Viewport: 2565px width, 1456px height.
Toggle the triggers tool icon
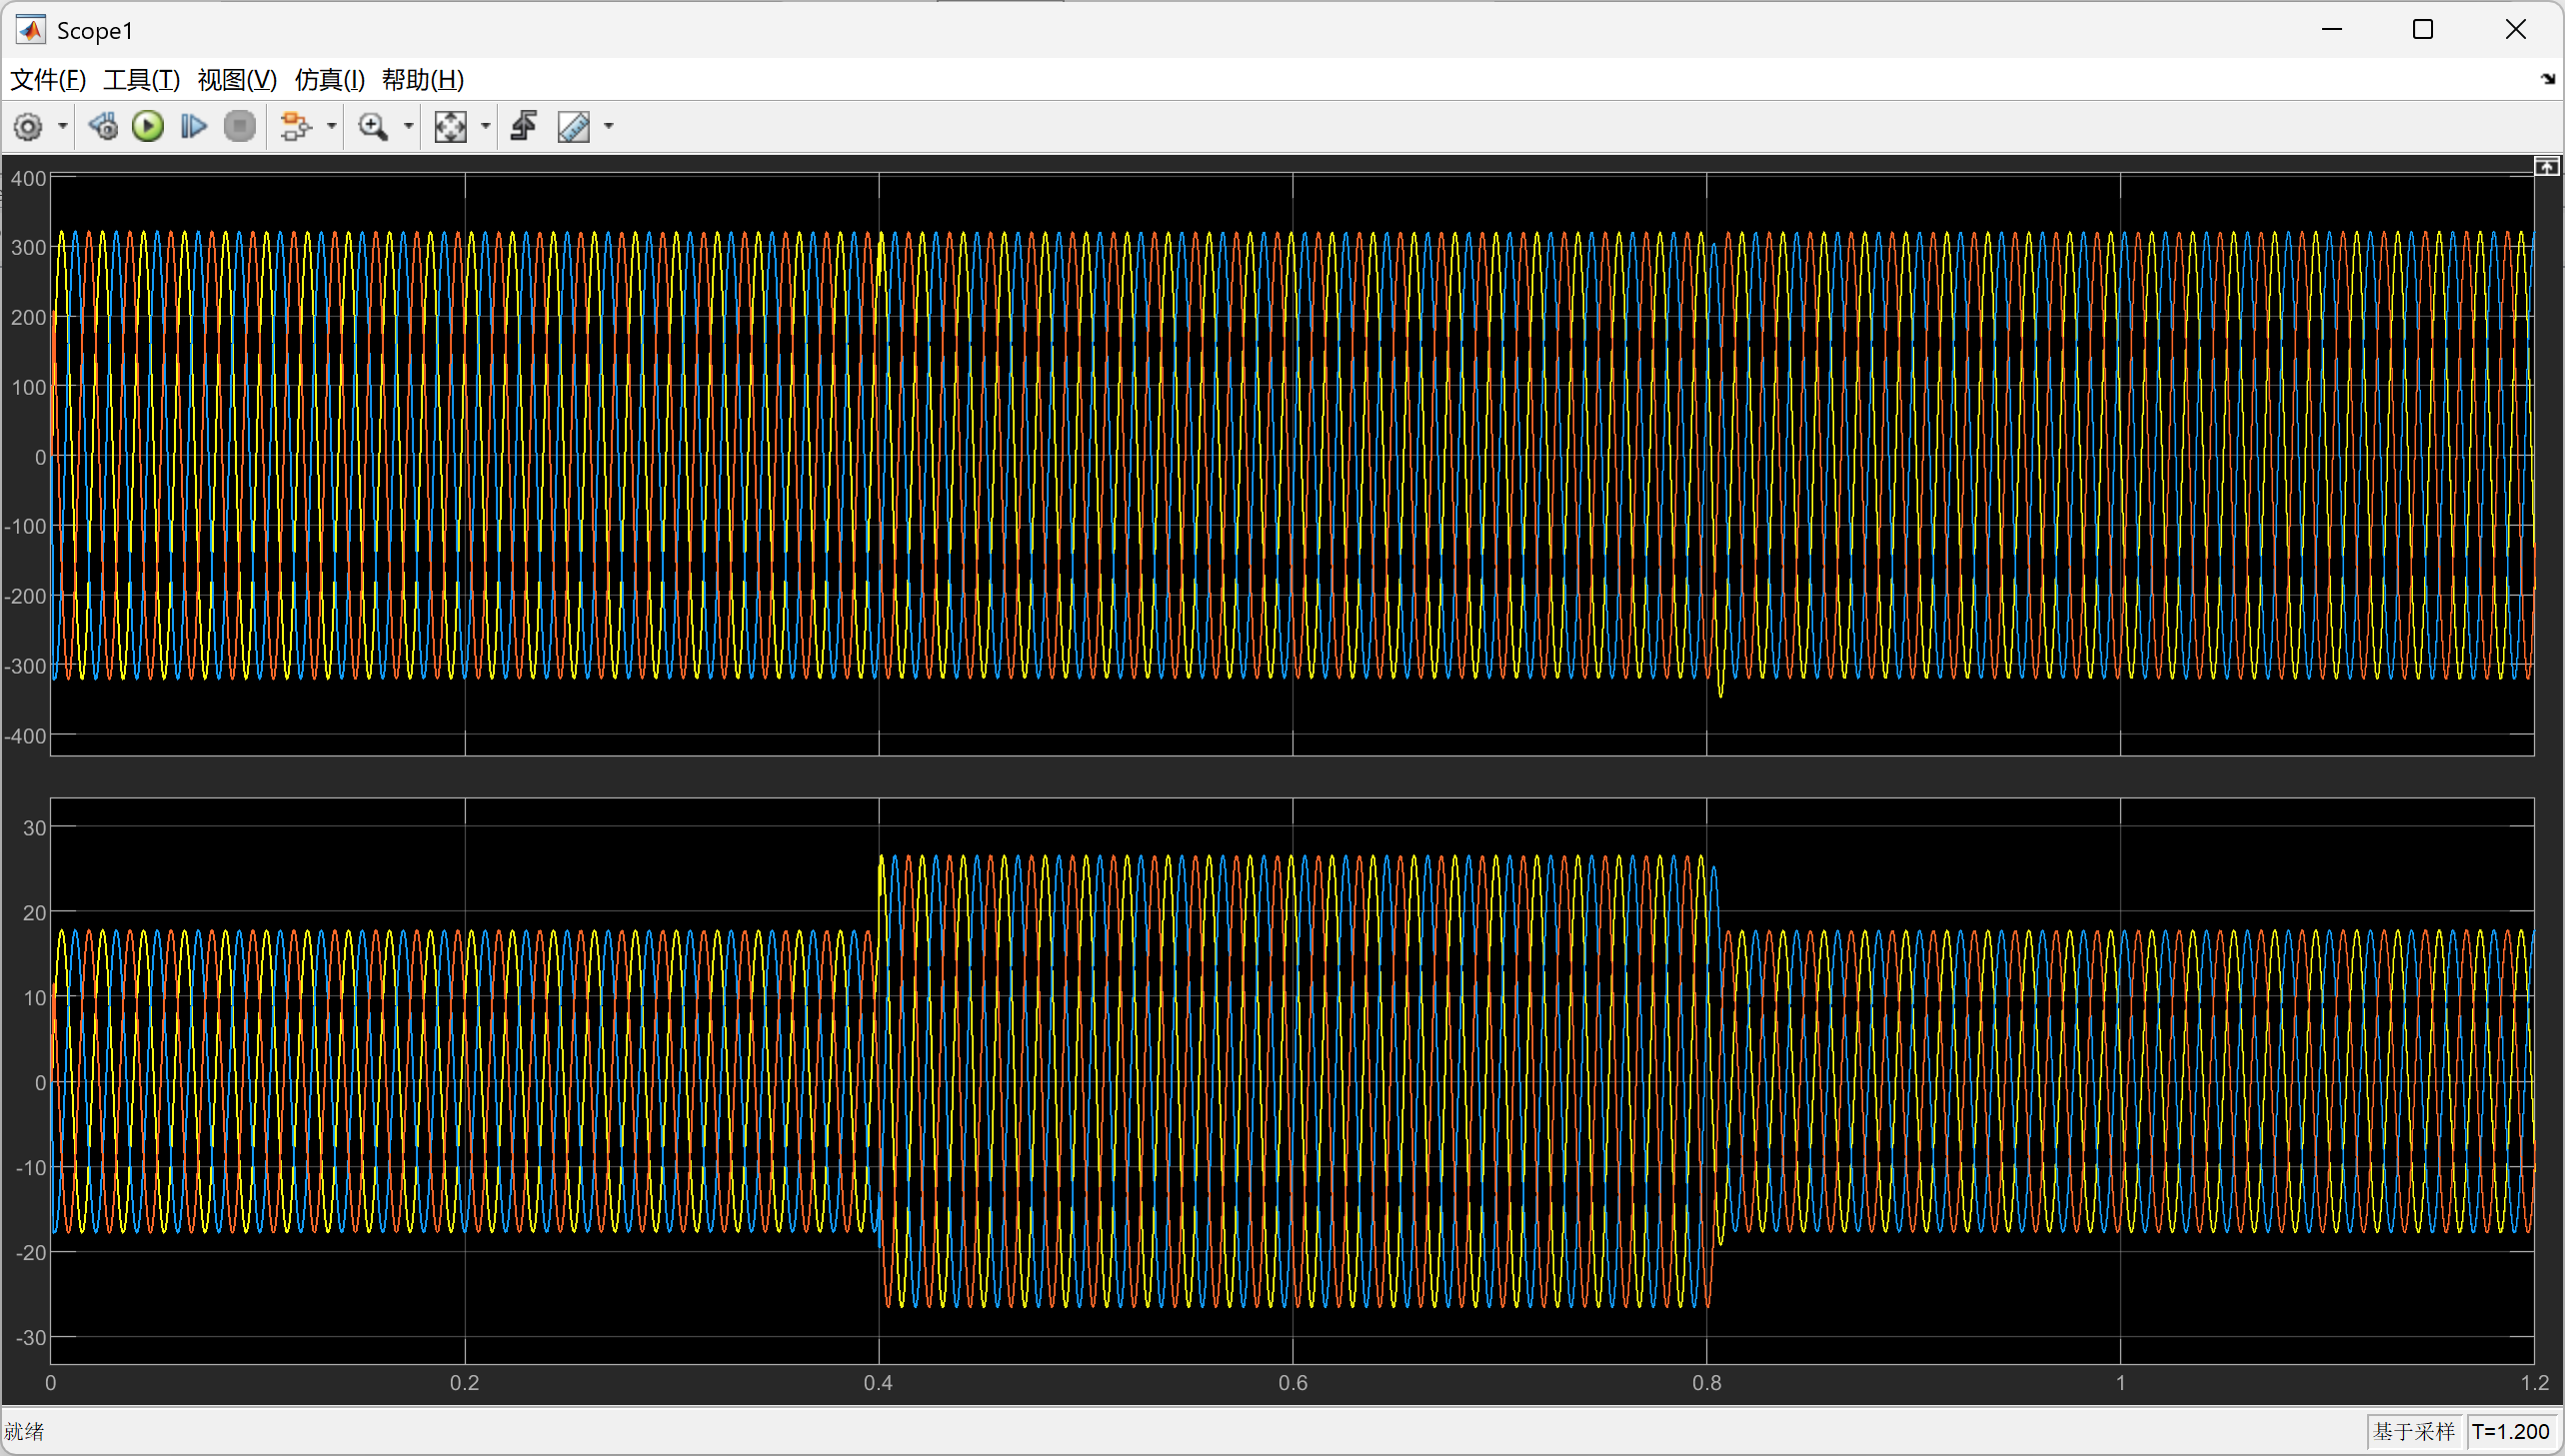[524, 127]
